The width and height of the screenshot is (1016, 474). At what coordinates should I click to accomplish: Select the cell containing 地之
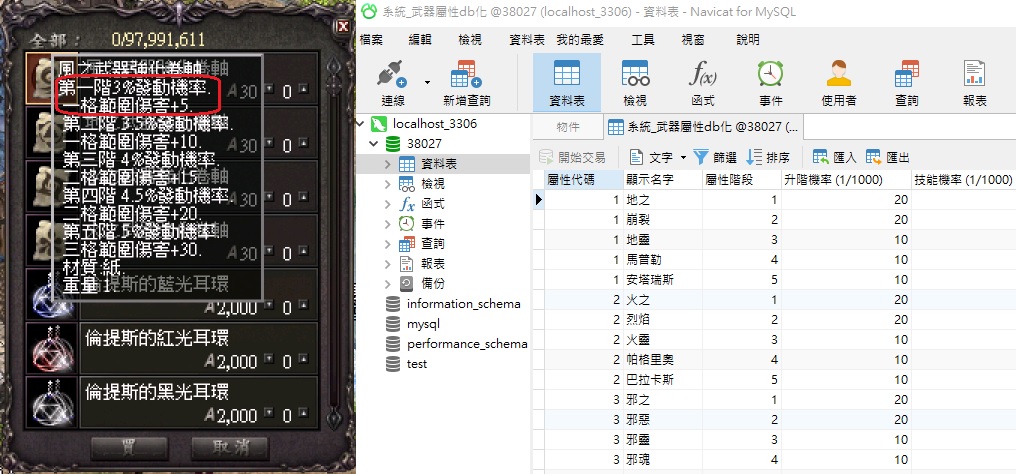tap(663, 200)
